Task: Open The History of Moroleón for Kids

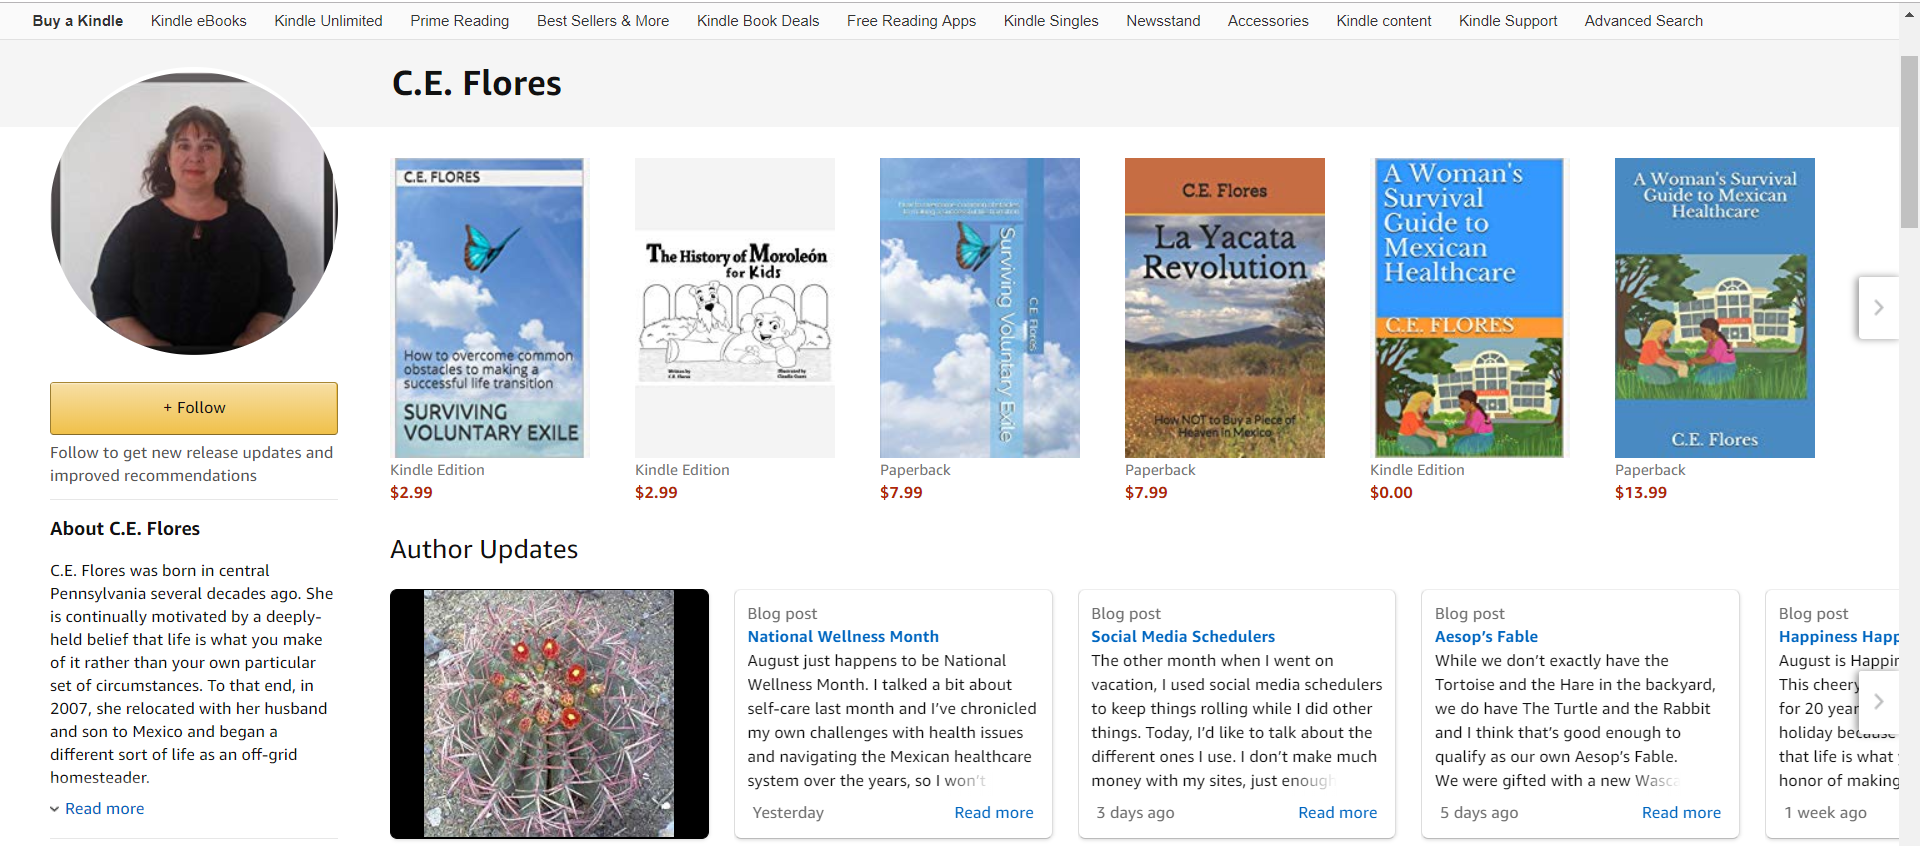Action: point(734,308)
